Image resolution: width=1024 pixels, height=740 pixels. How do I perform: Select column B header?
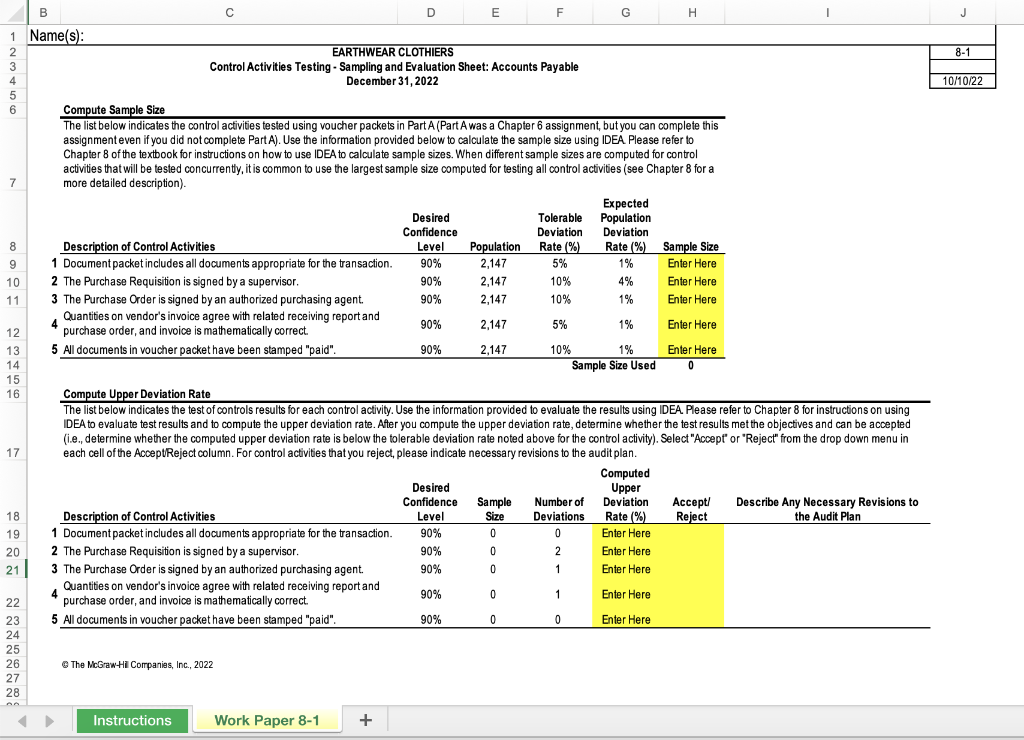click(x=42, y=12)
